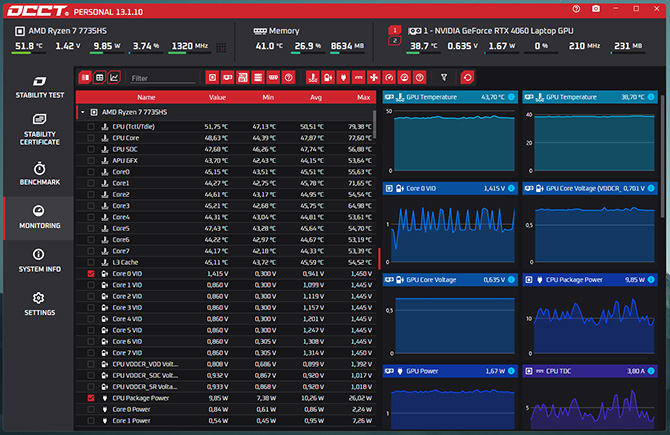Open info for the CPU Package Power graph

click(x=651, y=279)
